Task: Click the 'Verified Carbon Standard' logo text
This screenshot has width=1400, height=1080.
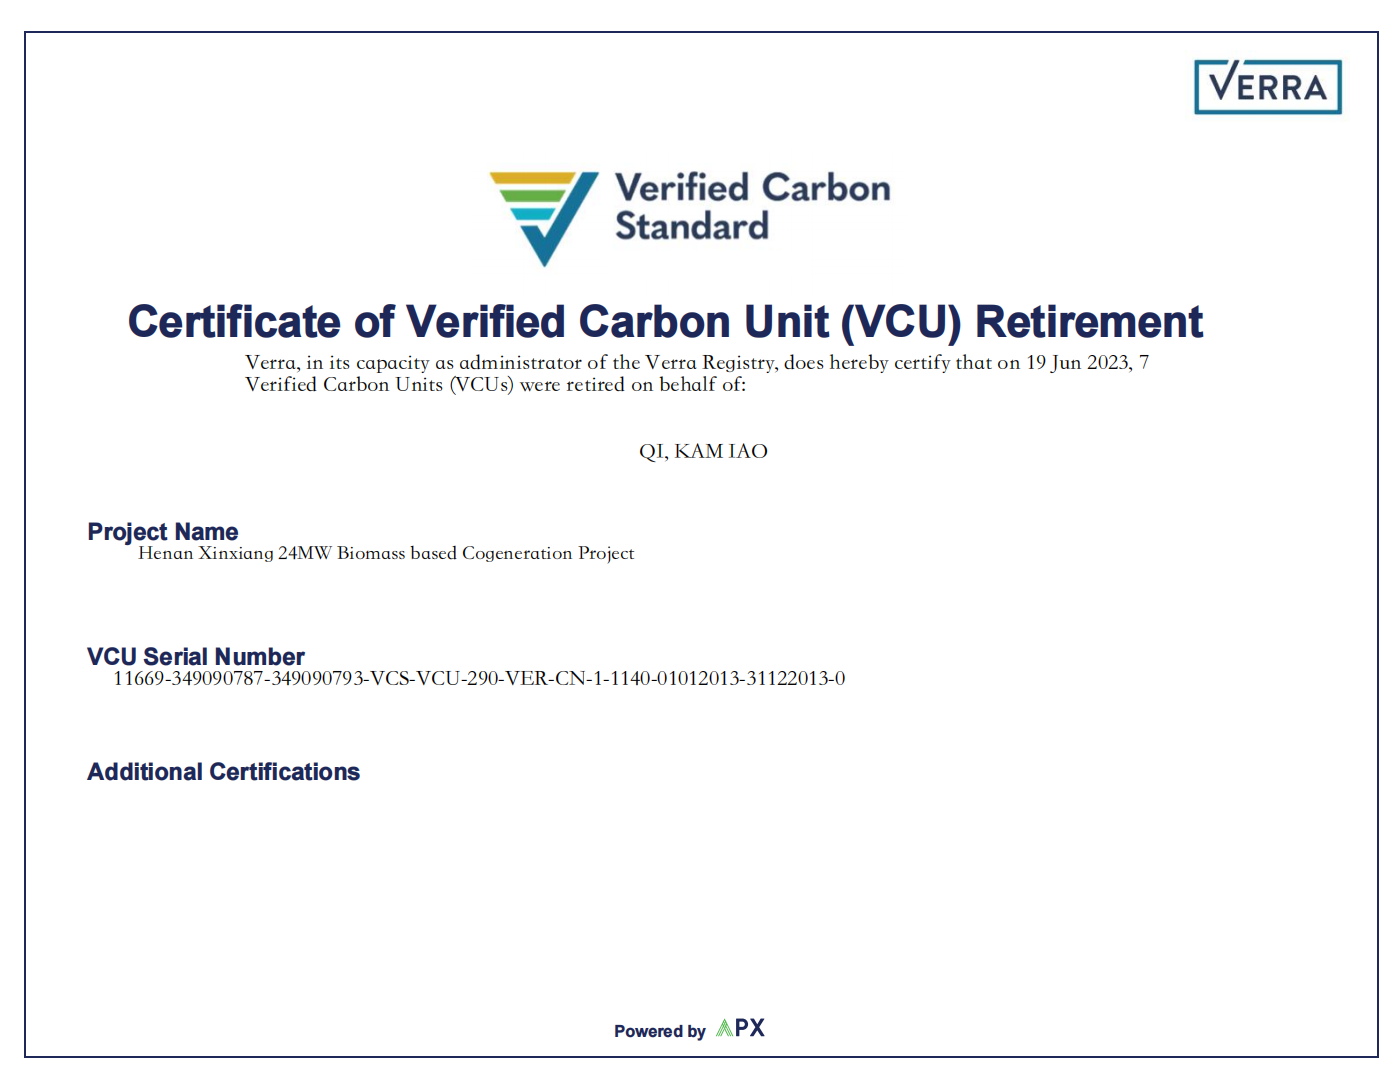Action: click(752, 207)
